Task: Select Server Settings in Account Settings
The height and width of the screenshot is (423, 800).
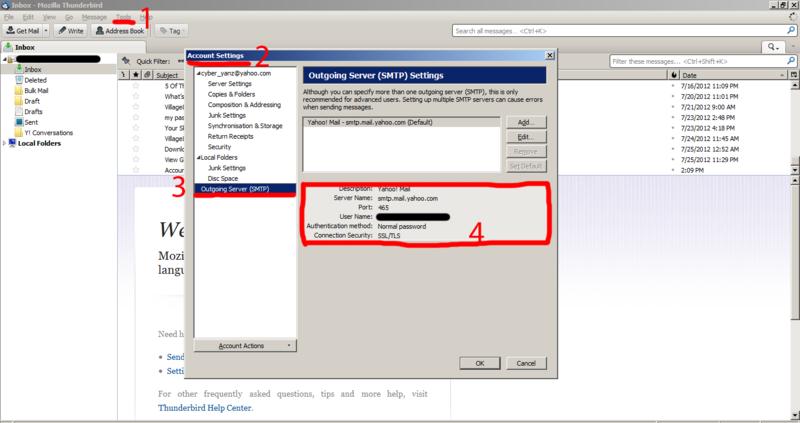Action: point(230,84)
